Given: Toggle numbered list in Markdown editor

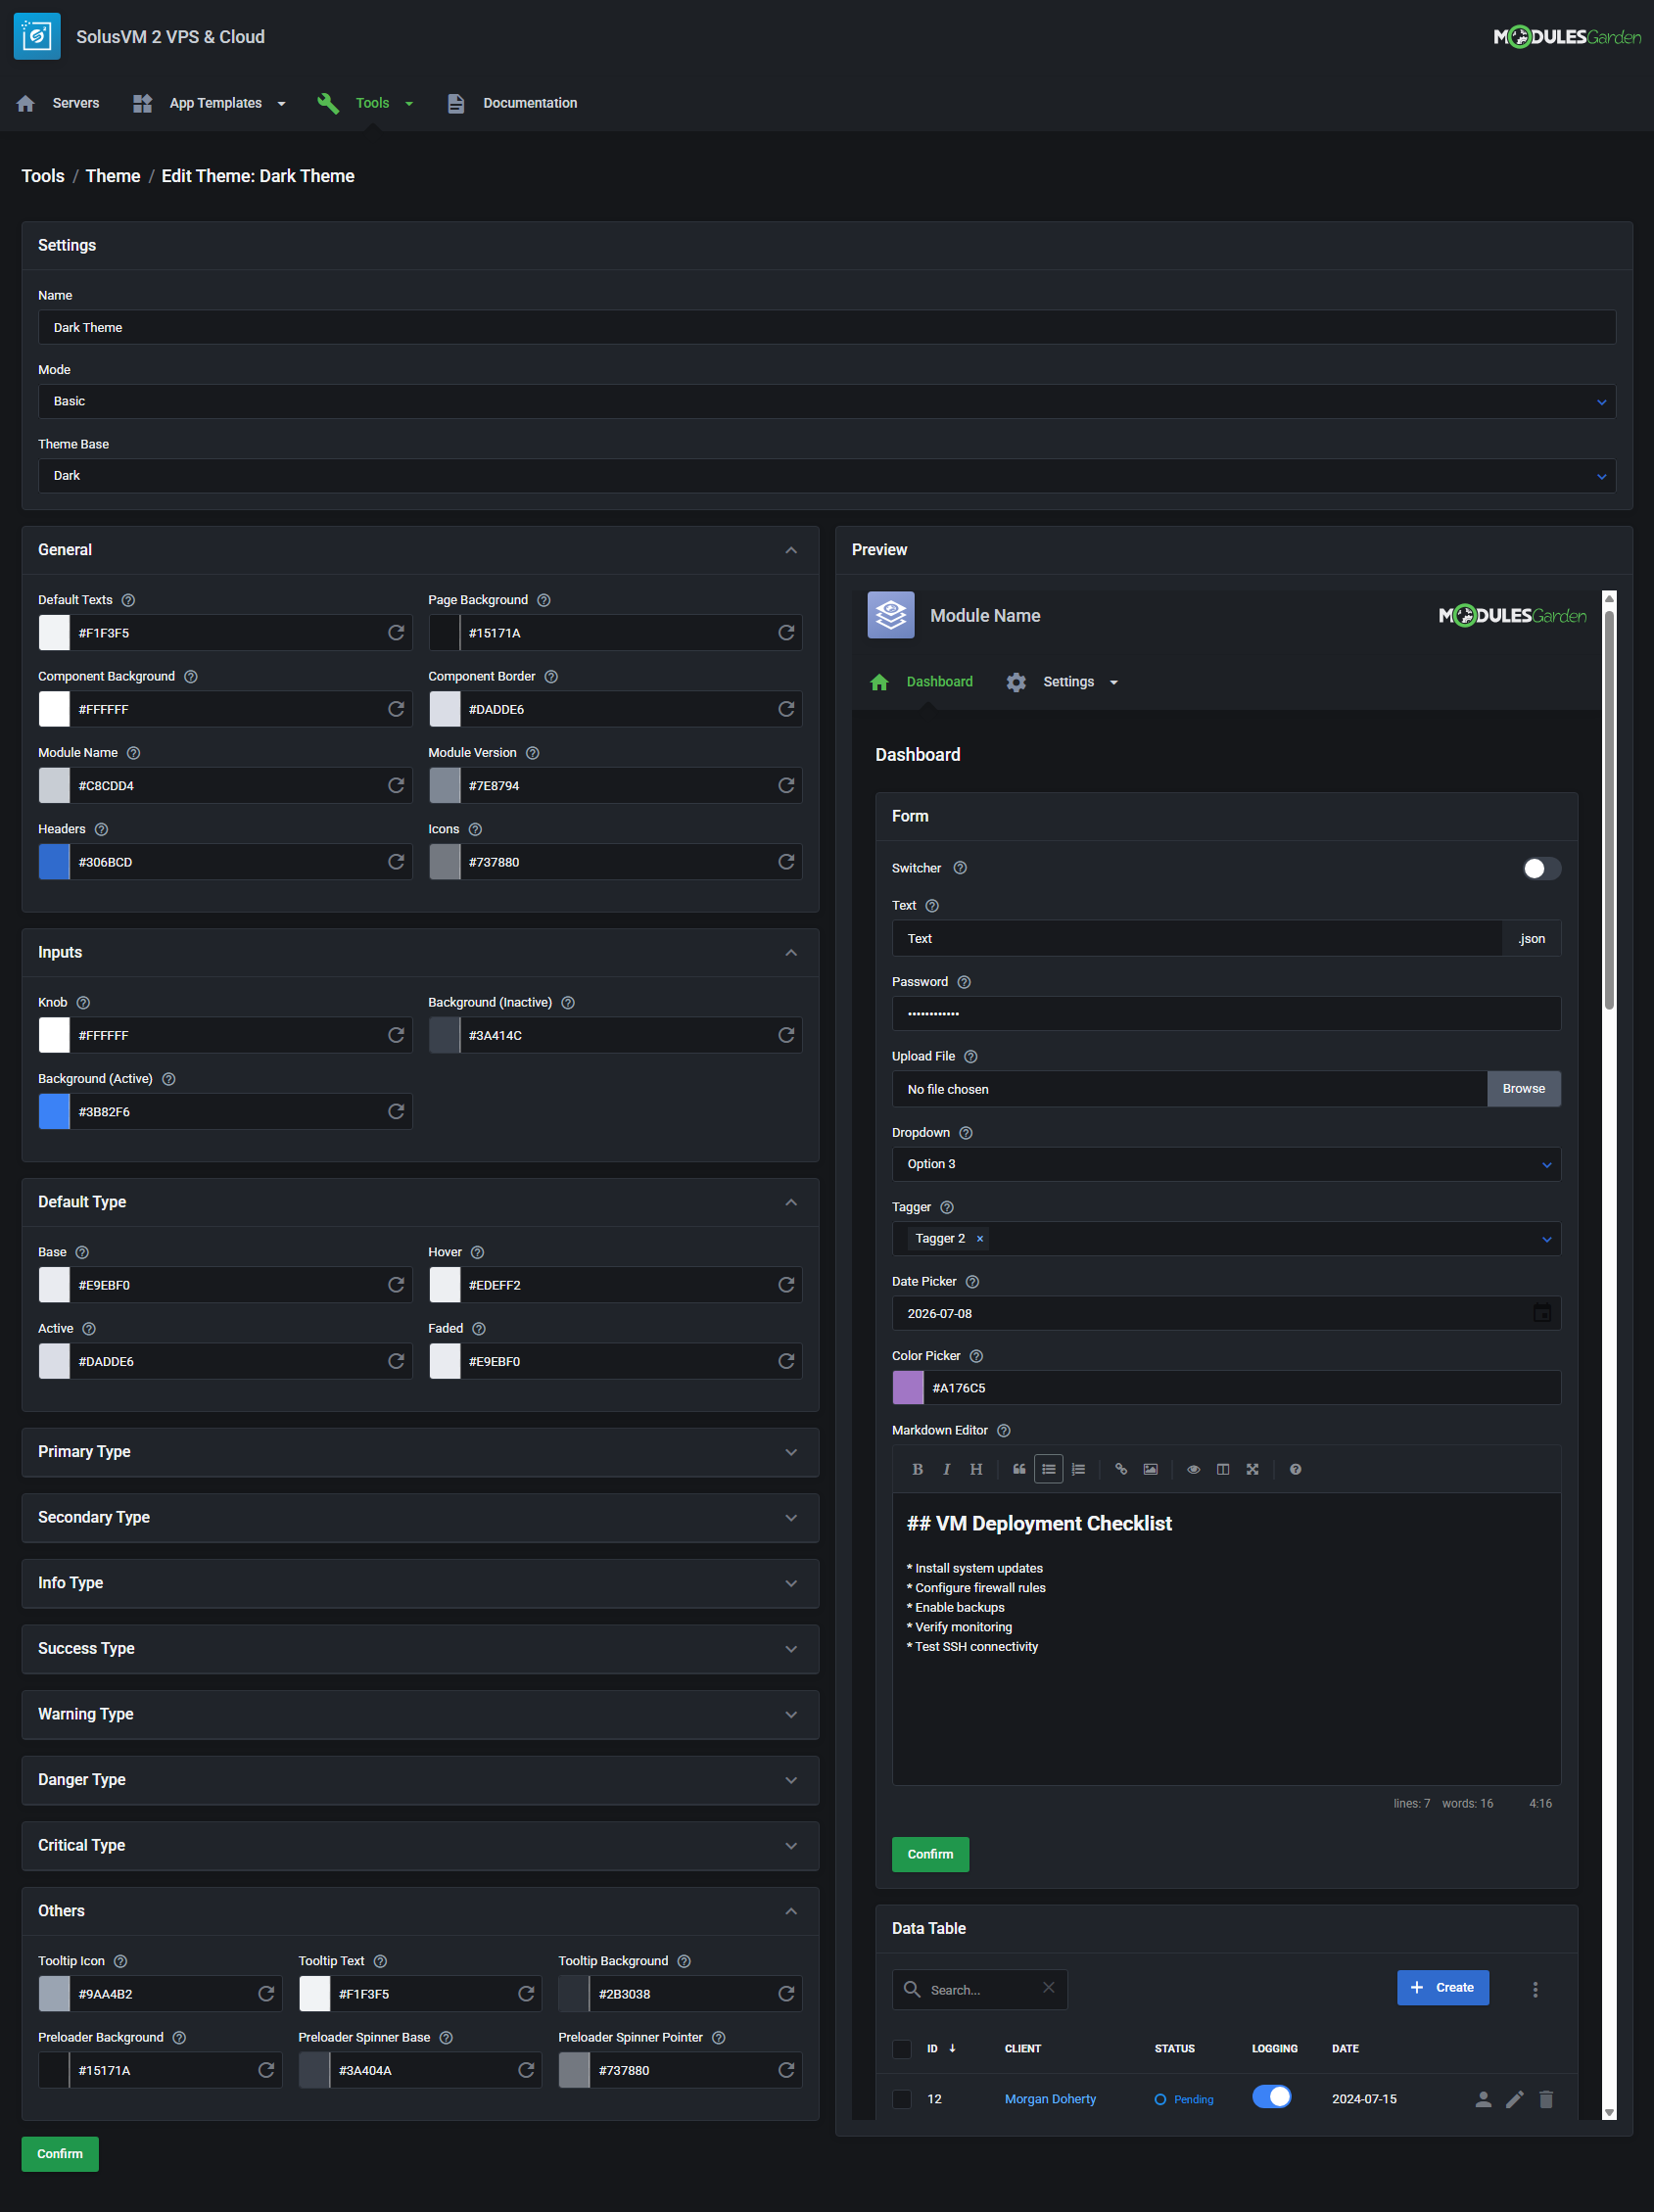Looking at the screenshot, I should (x=1078, y=1469).
